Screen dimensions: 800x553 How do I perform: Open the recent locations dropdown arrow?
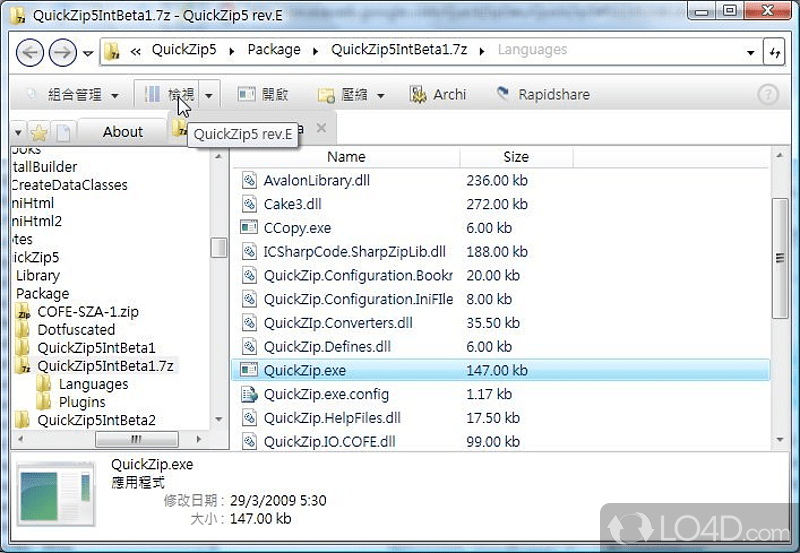(x=88, y=53)
